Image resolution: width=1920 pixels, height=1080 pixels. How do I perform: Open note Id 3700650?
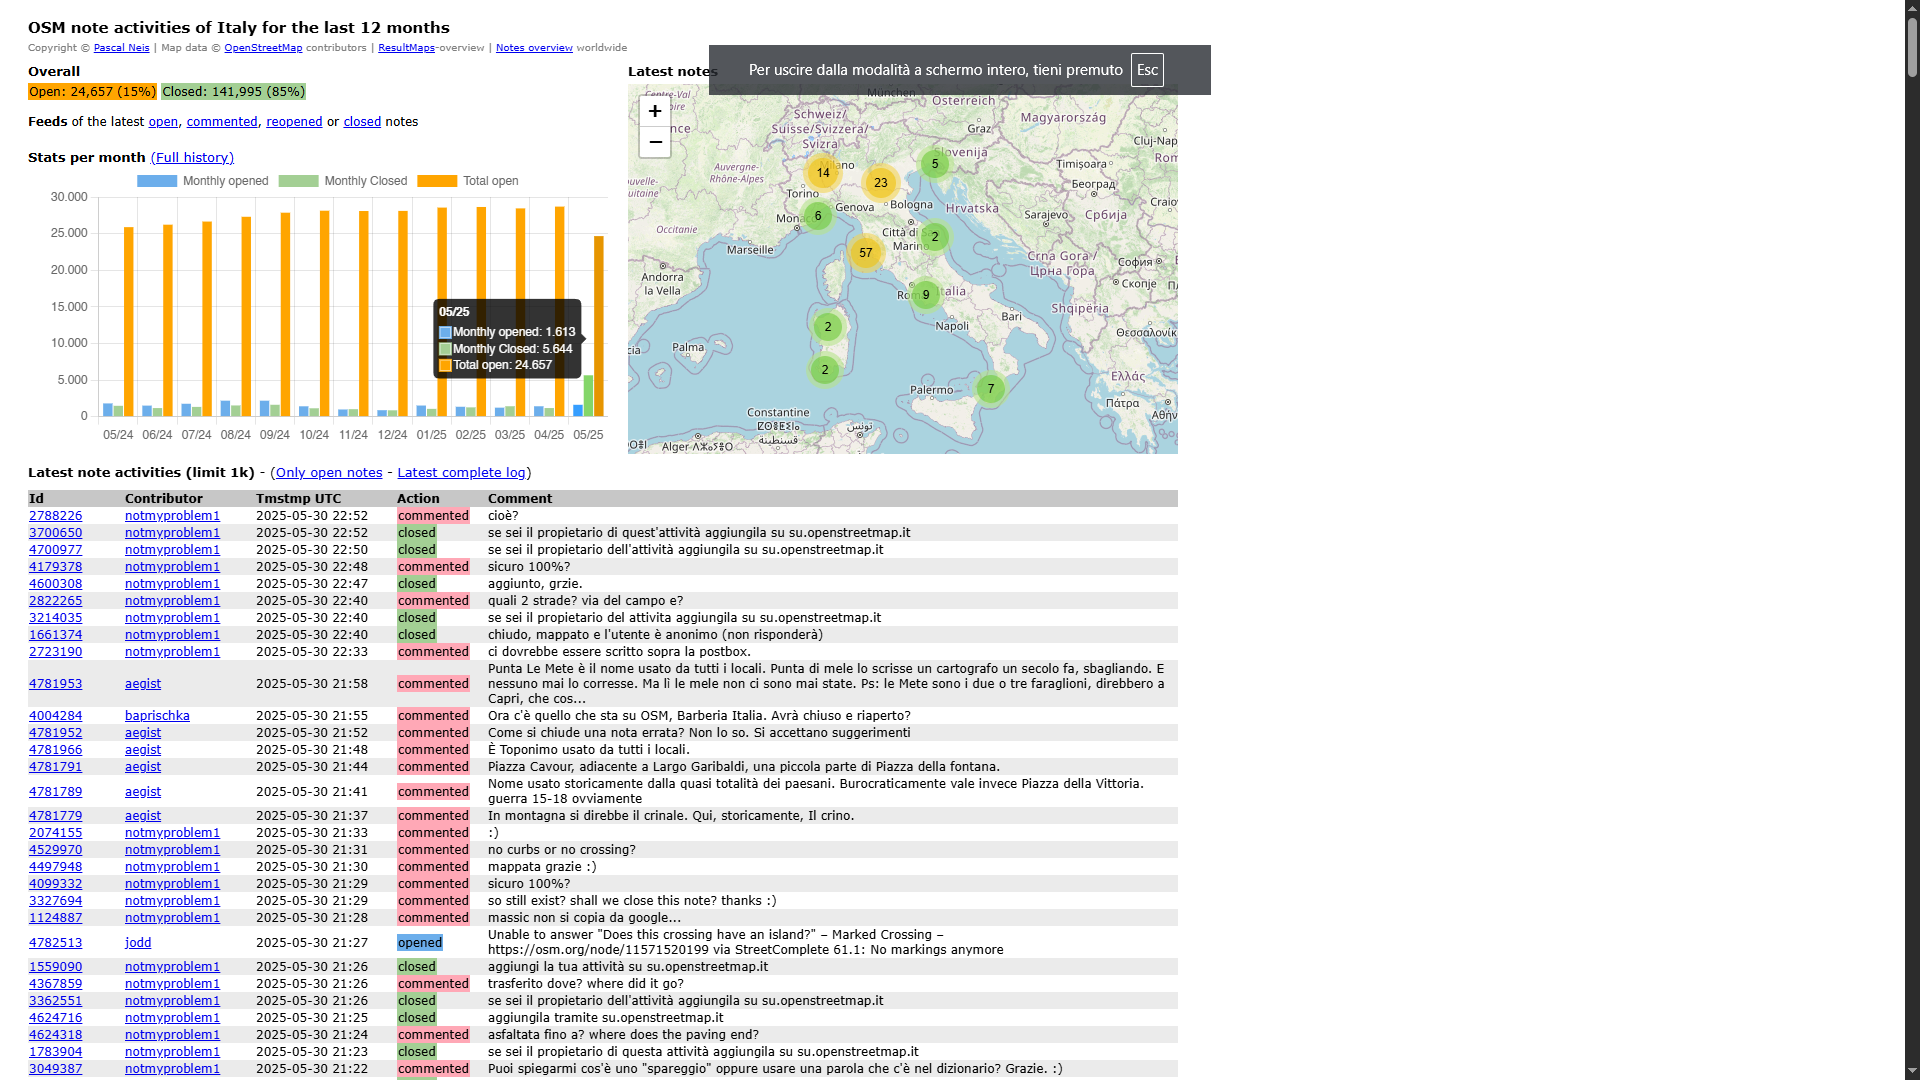pyautogui.click(x=56, y=533)
